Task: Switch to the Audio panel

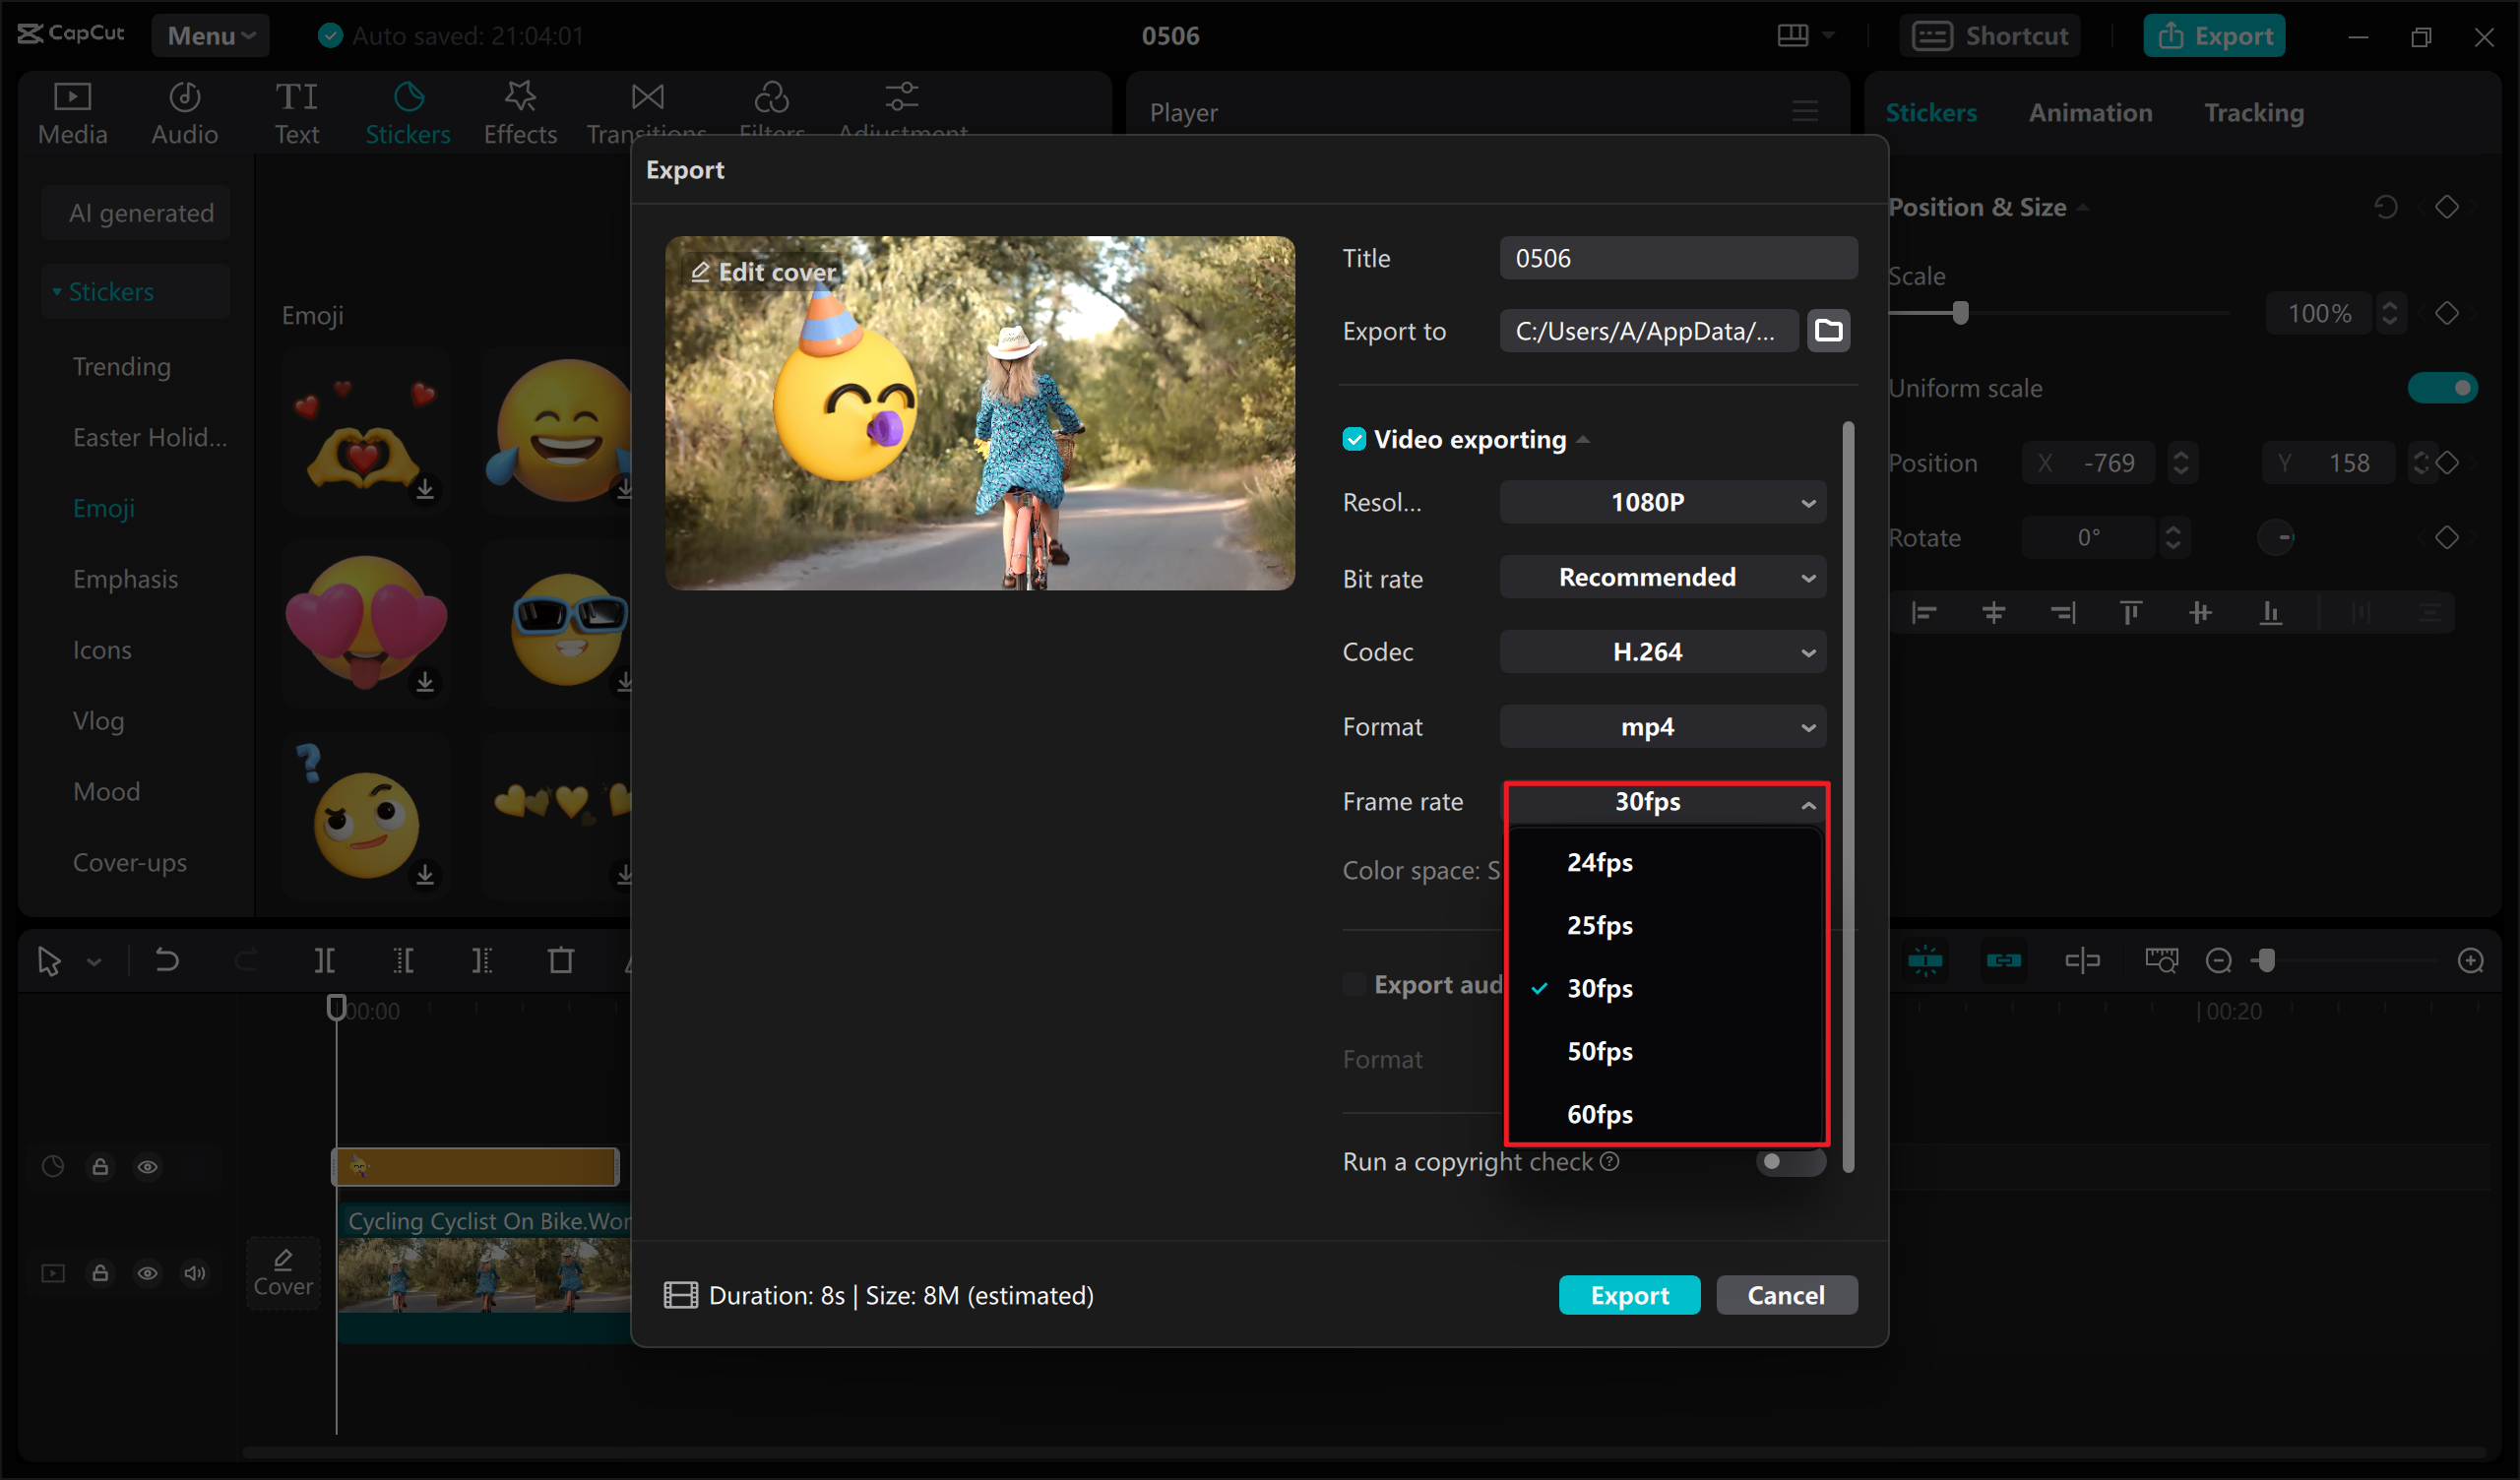Action: pos(184,111)
